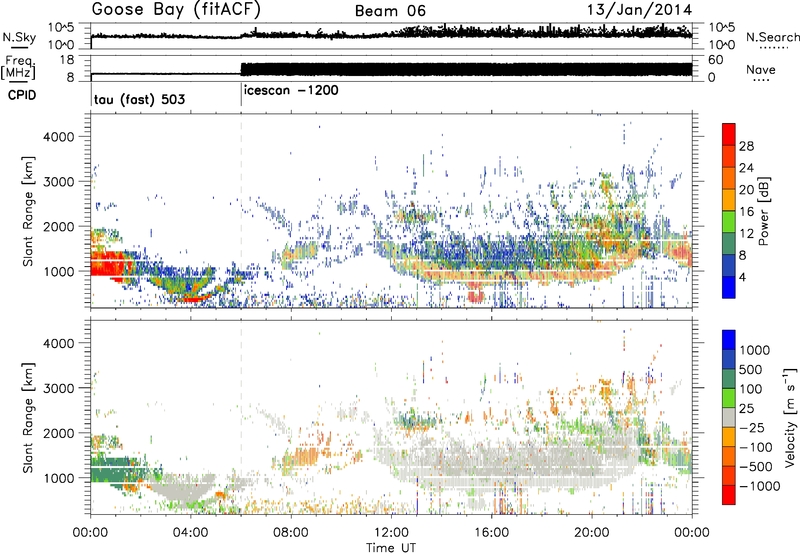Click the '1000' velocity colorbar tick

pyautogui.click(x=755, y=350)
